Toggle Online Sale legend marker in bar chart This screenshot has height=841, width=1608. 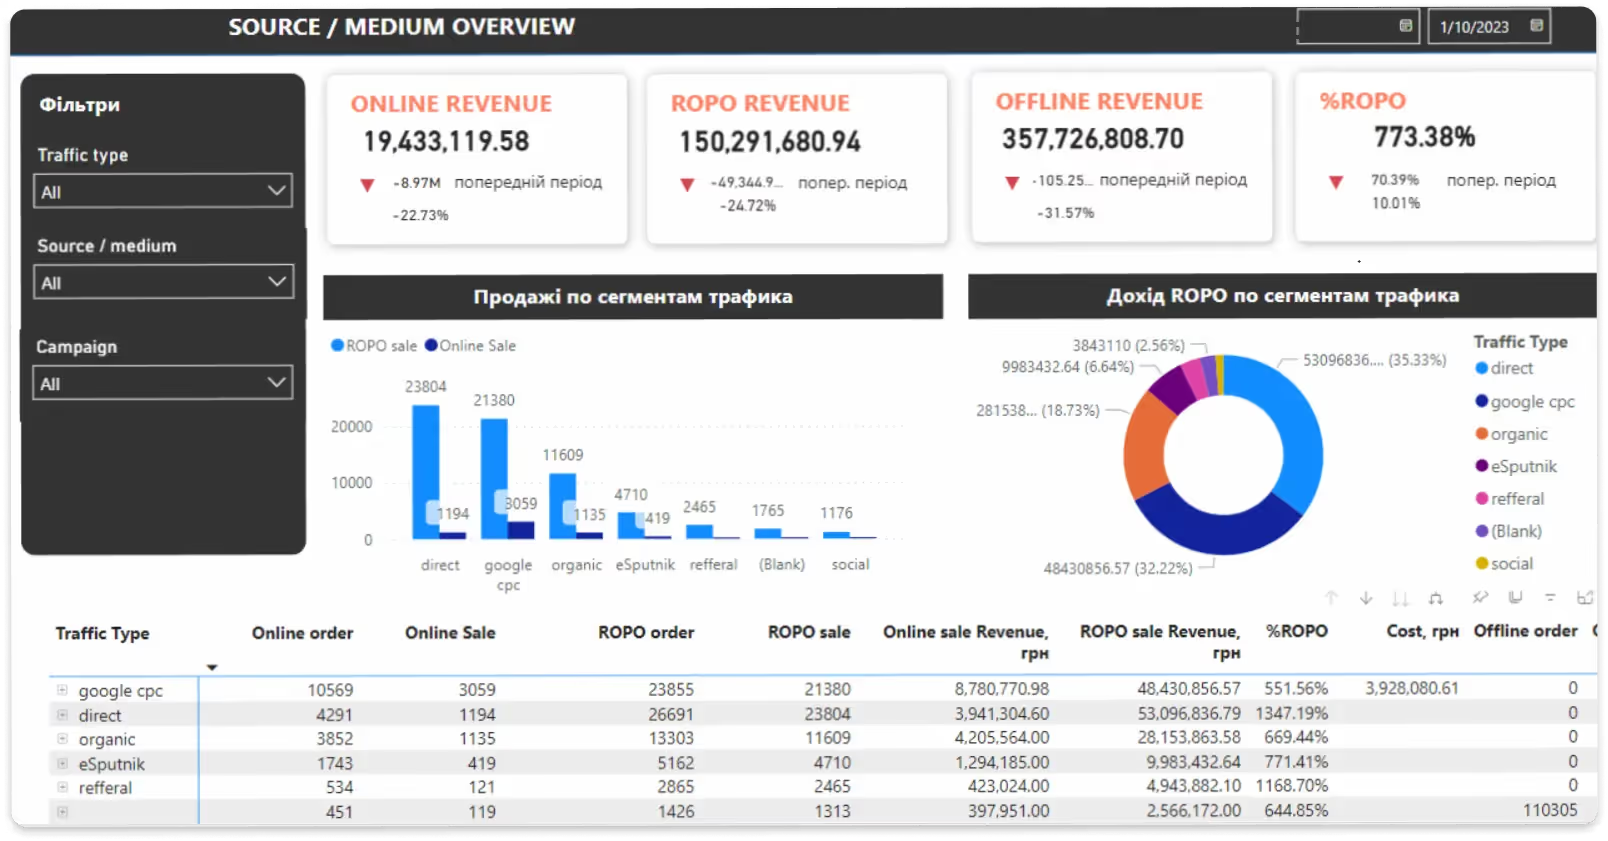point(431,346)
